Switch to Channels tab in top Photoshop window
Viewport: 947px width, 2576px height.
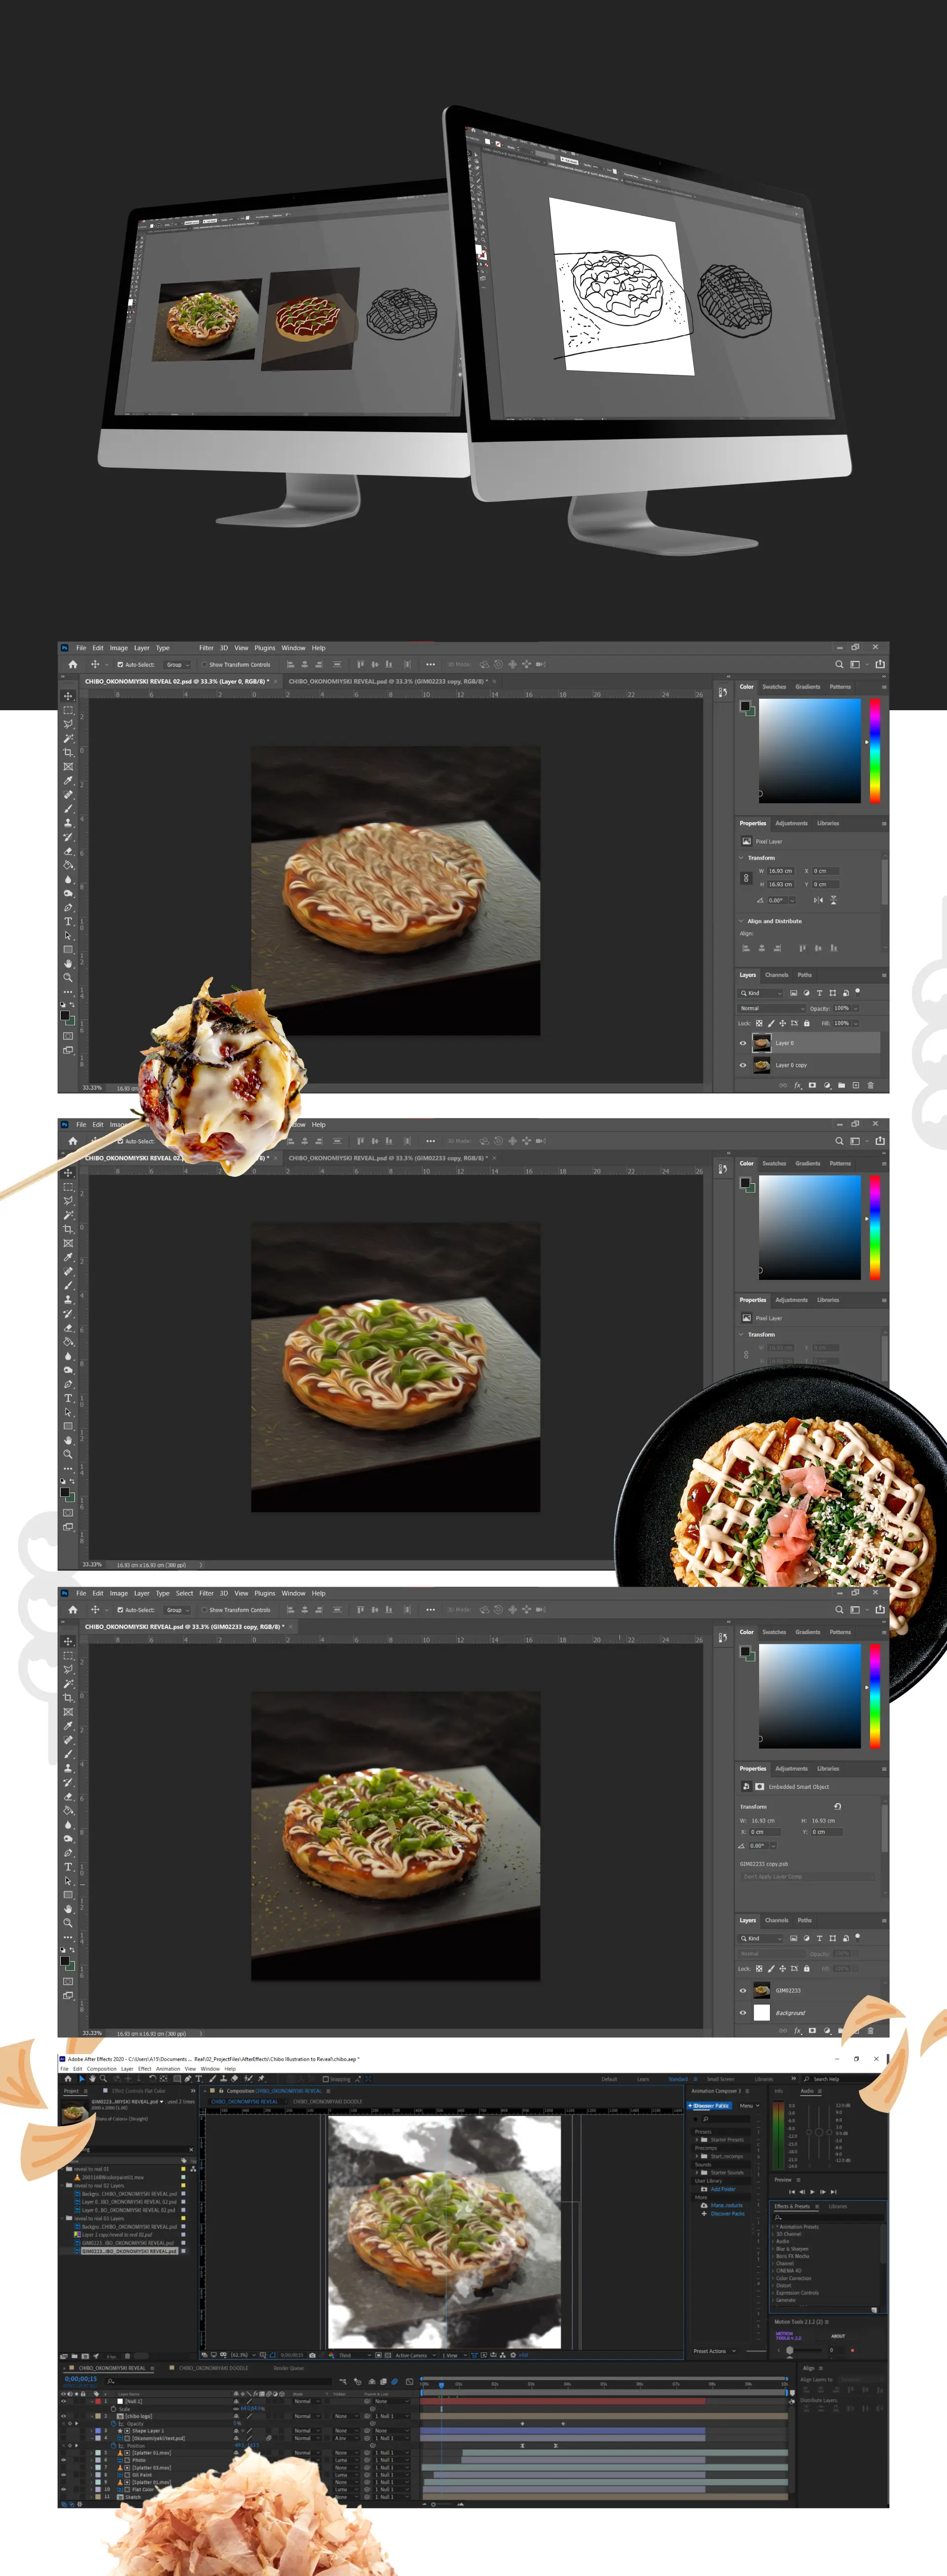776,975
